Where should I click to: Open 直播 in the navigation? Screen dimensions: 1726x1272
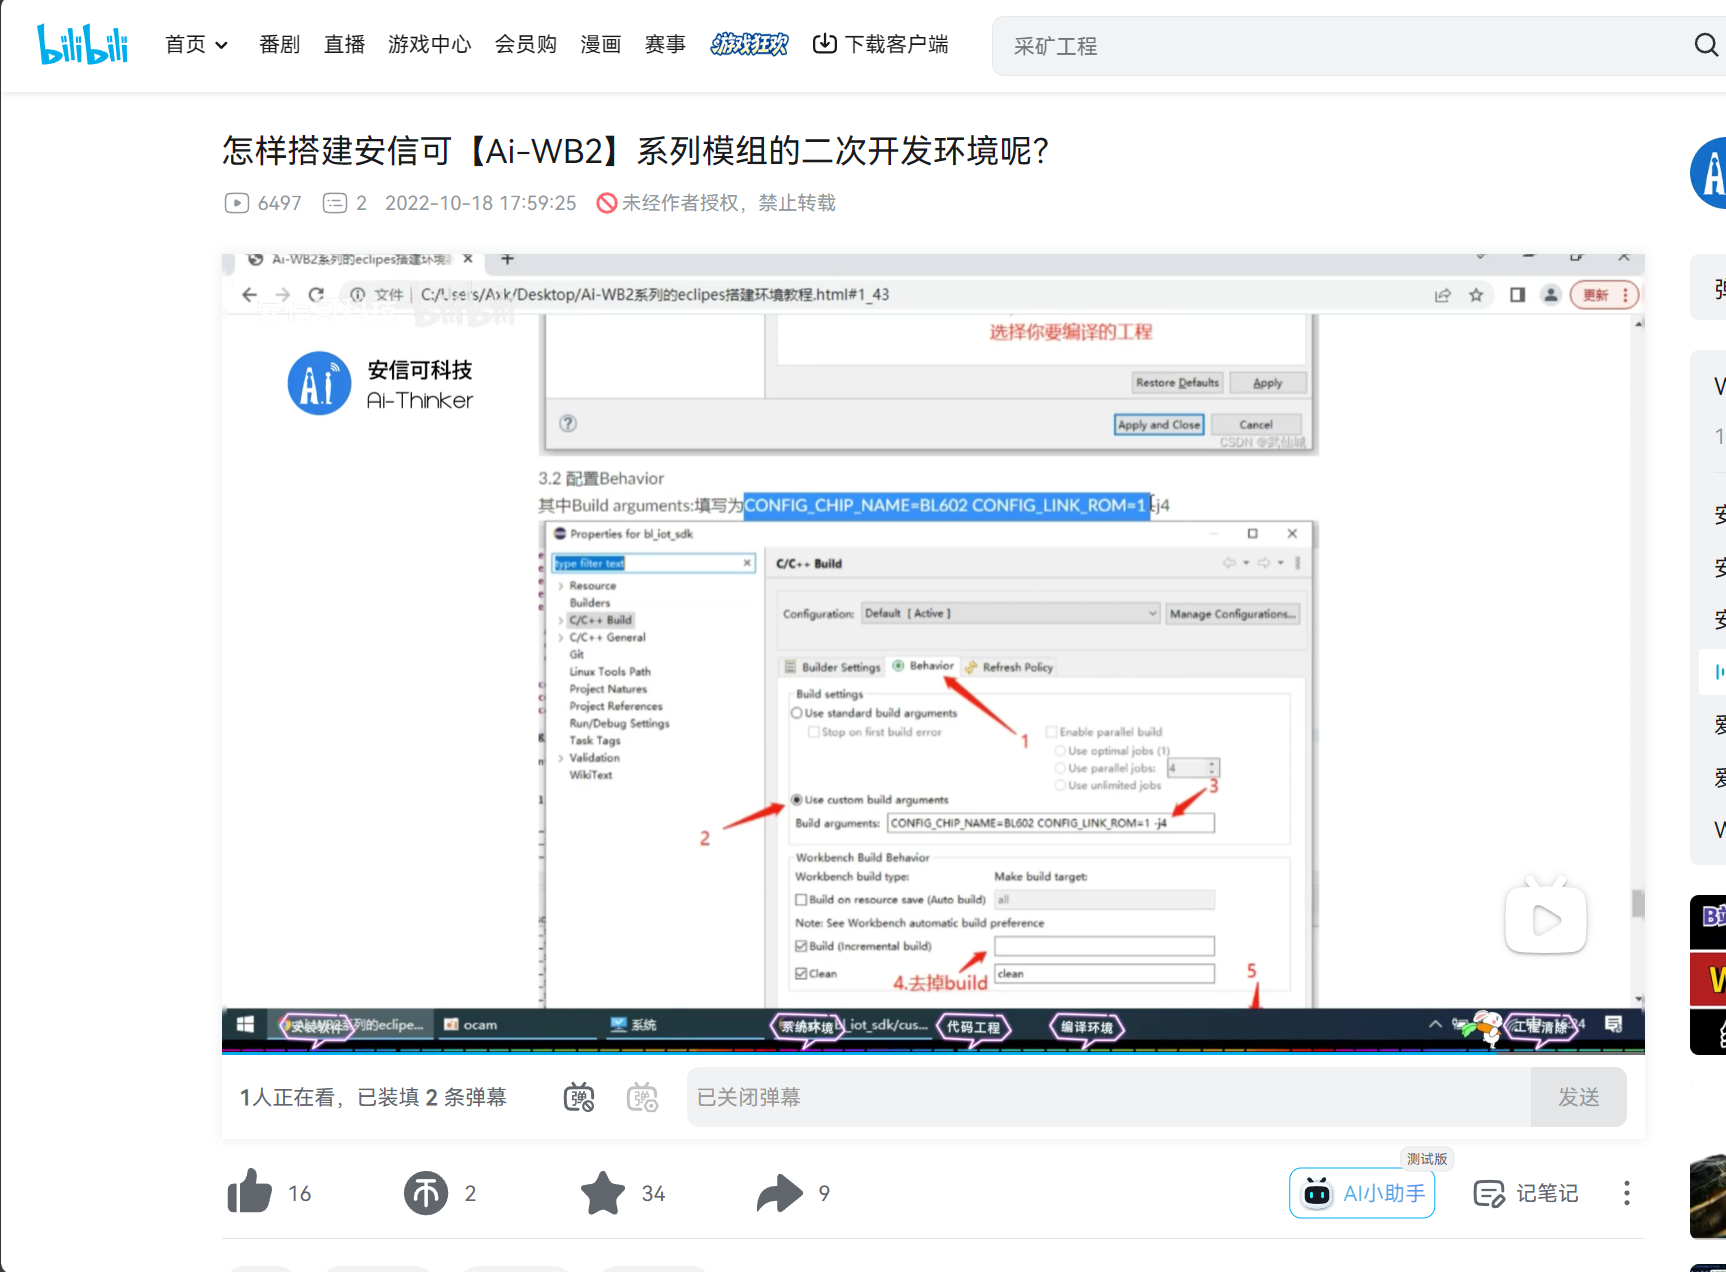pos(344,44)
